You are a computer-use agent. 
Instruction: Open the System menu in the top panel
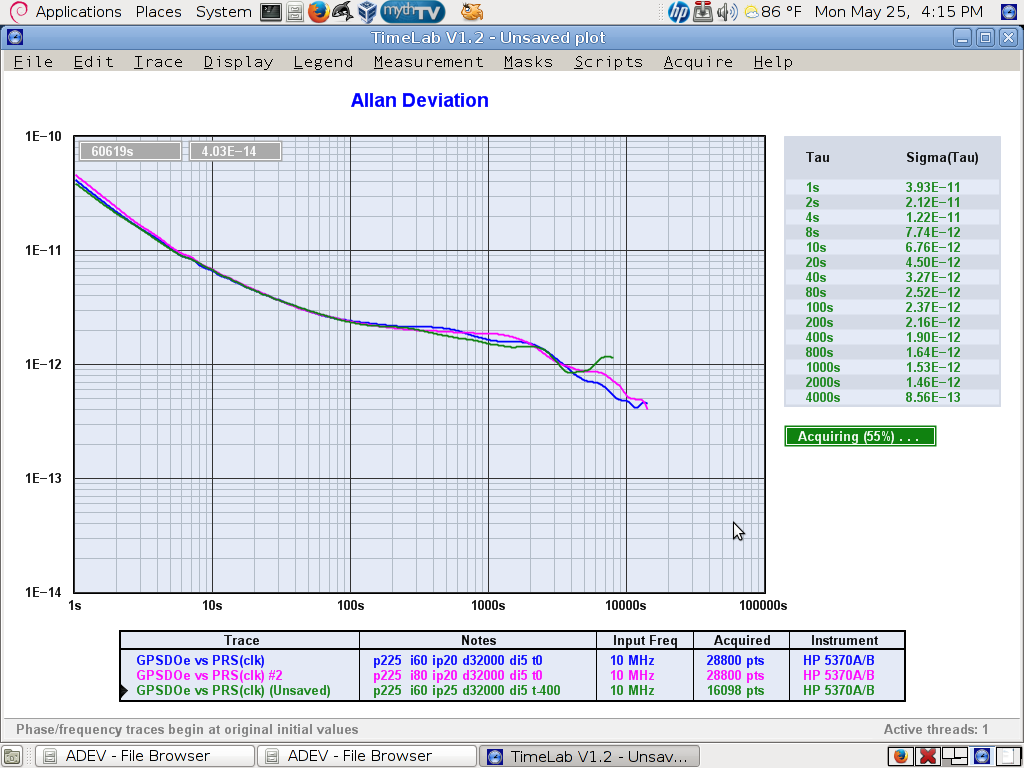[x=223, y=12]
